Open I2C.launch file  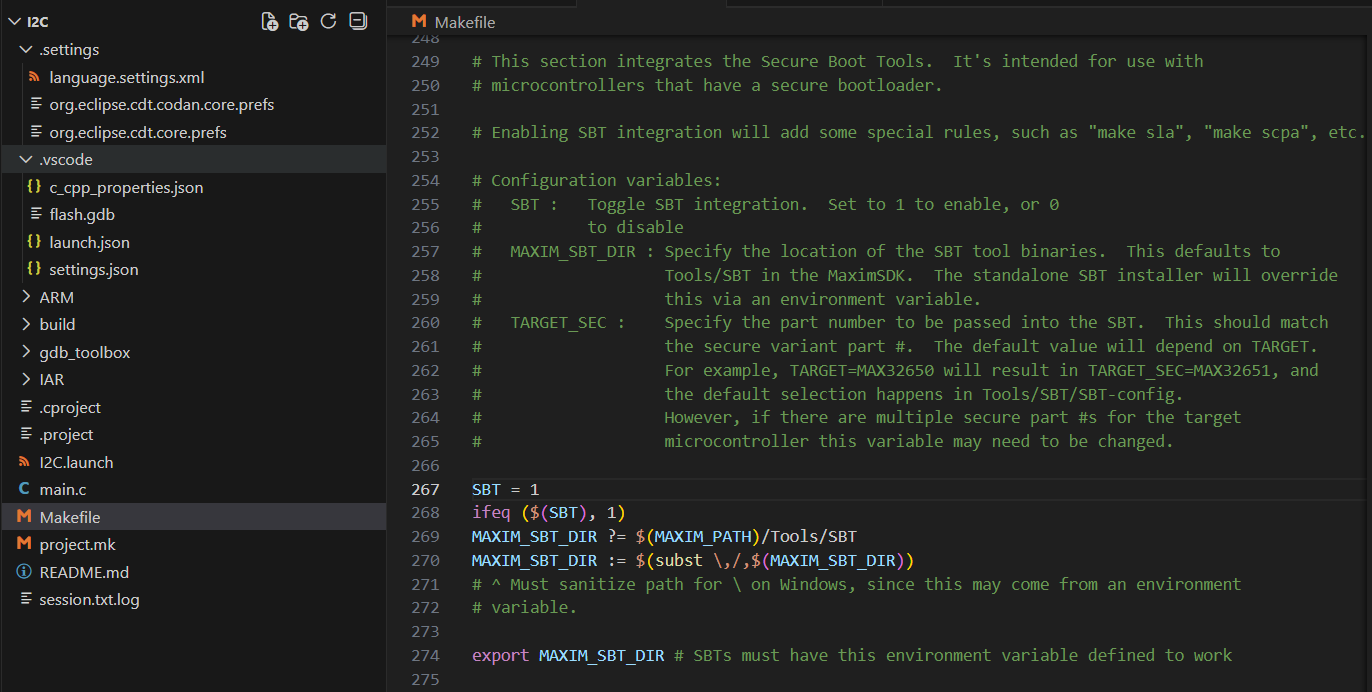[76, 462]
